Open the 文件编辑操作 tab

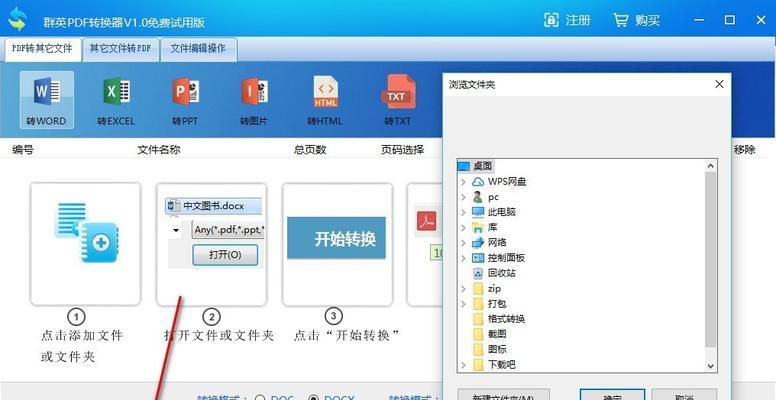198,49
